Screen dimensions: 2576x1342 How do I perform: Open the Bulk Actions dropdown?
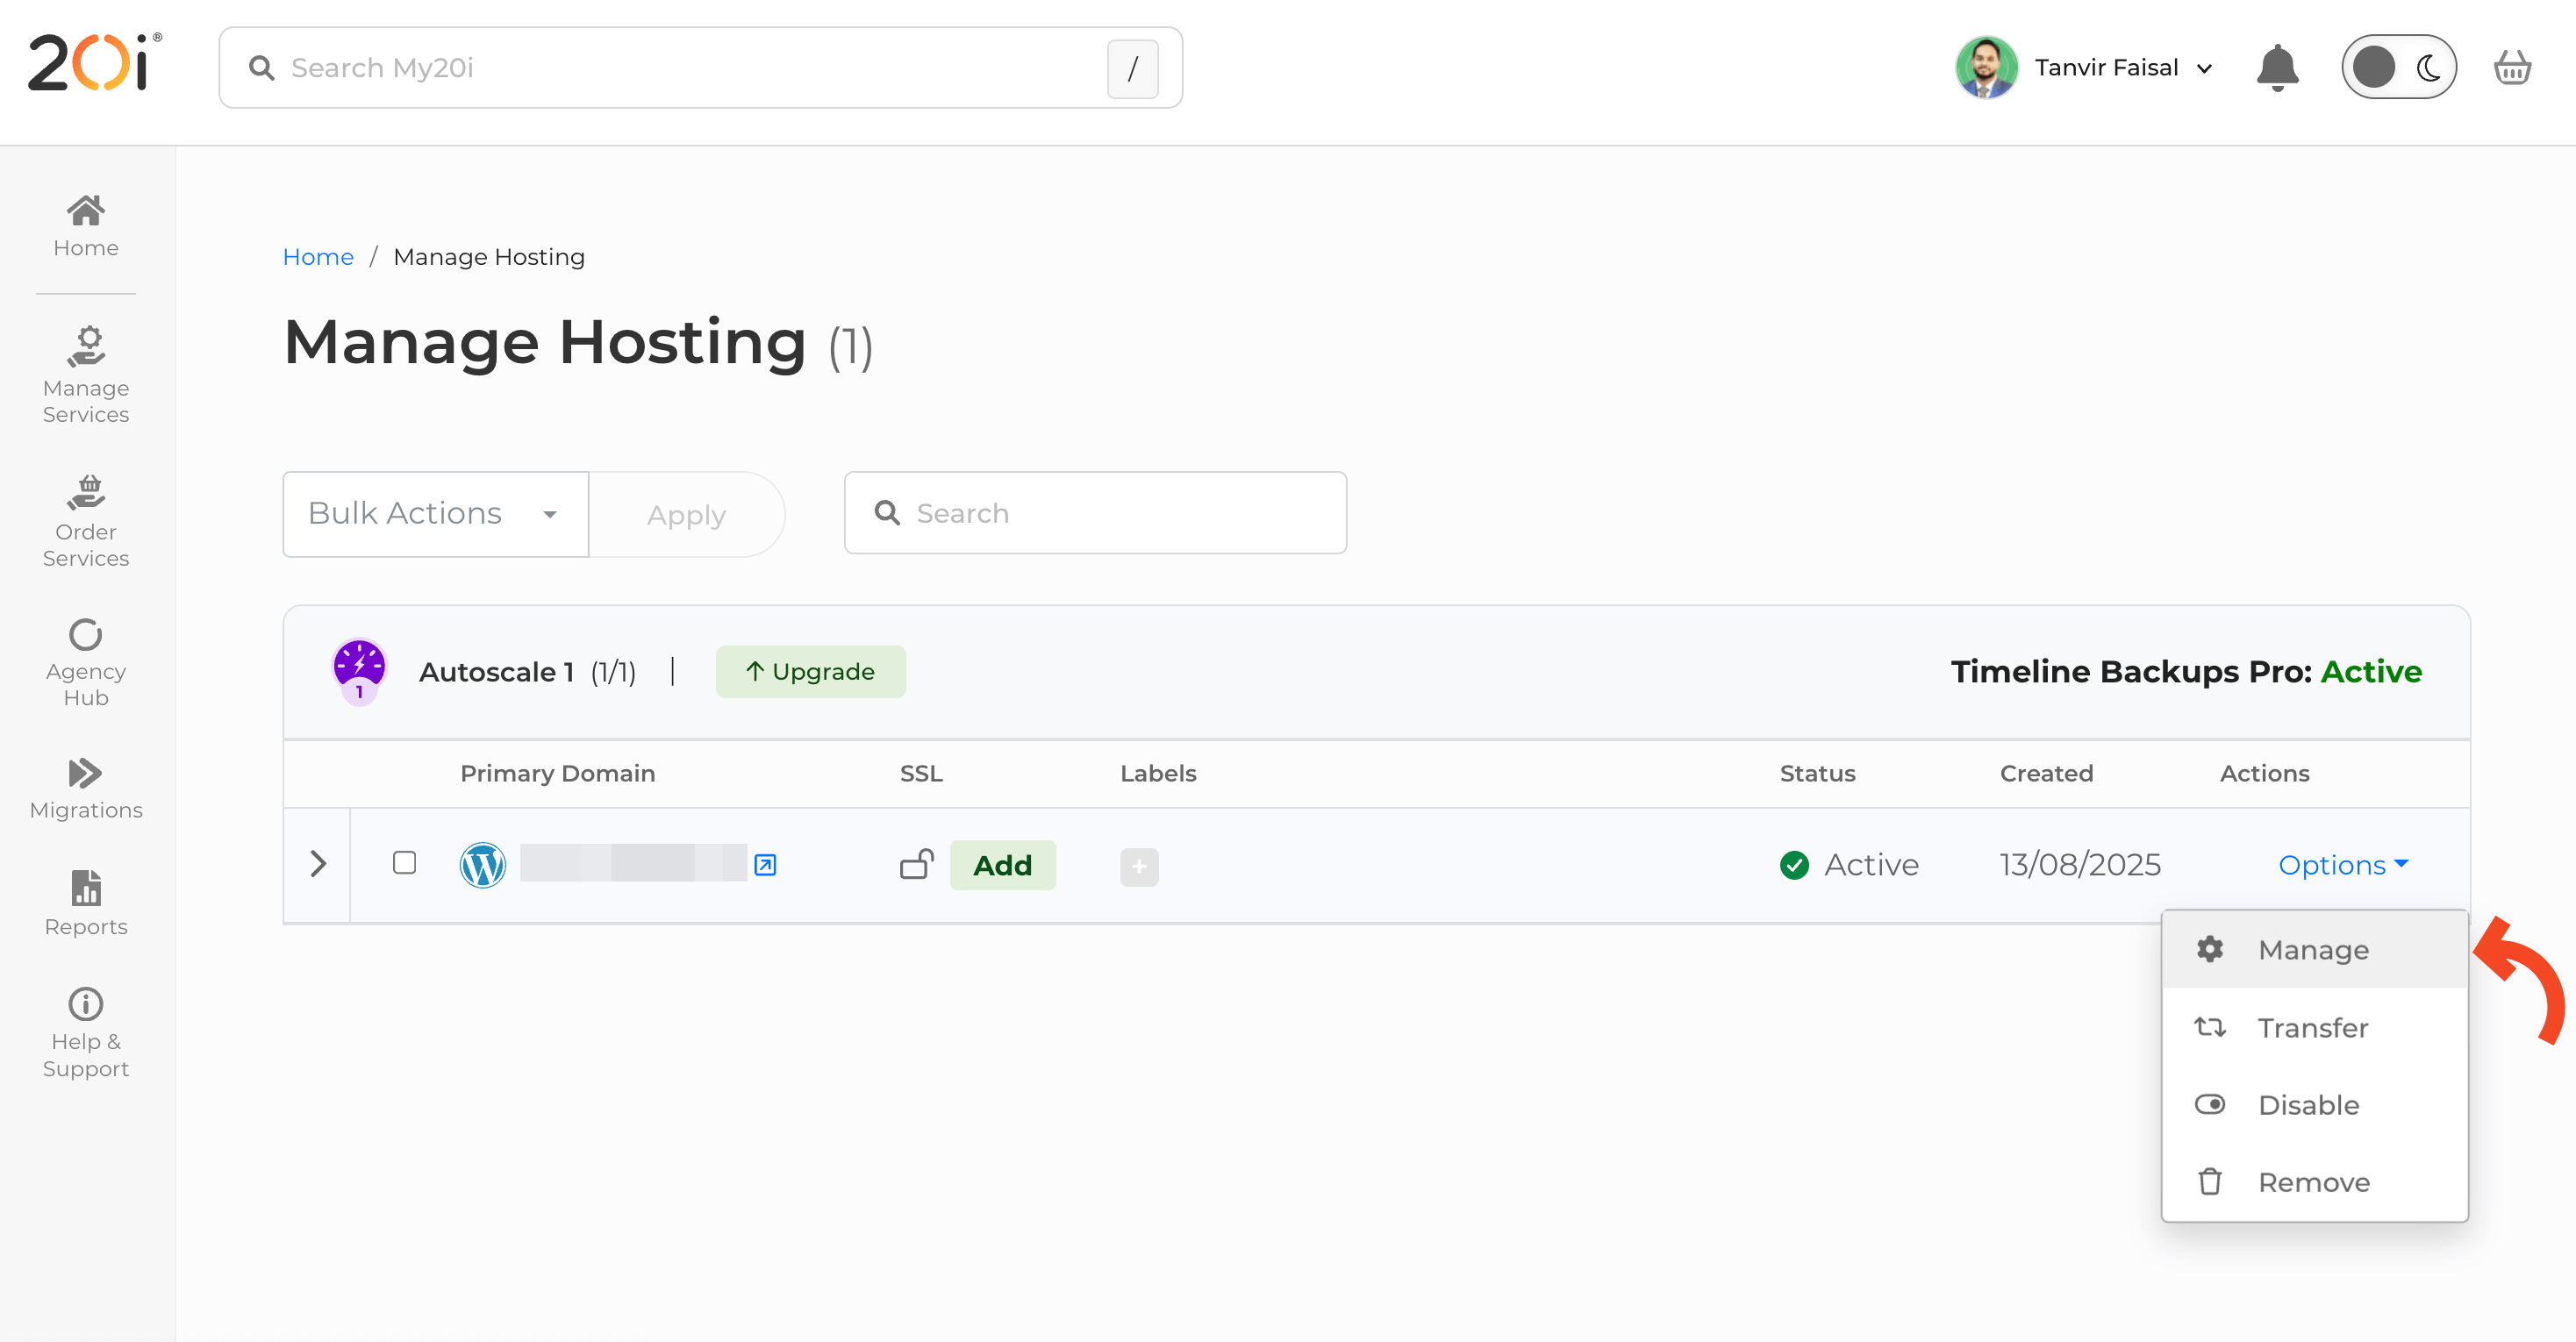[435, 513]
